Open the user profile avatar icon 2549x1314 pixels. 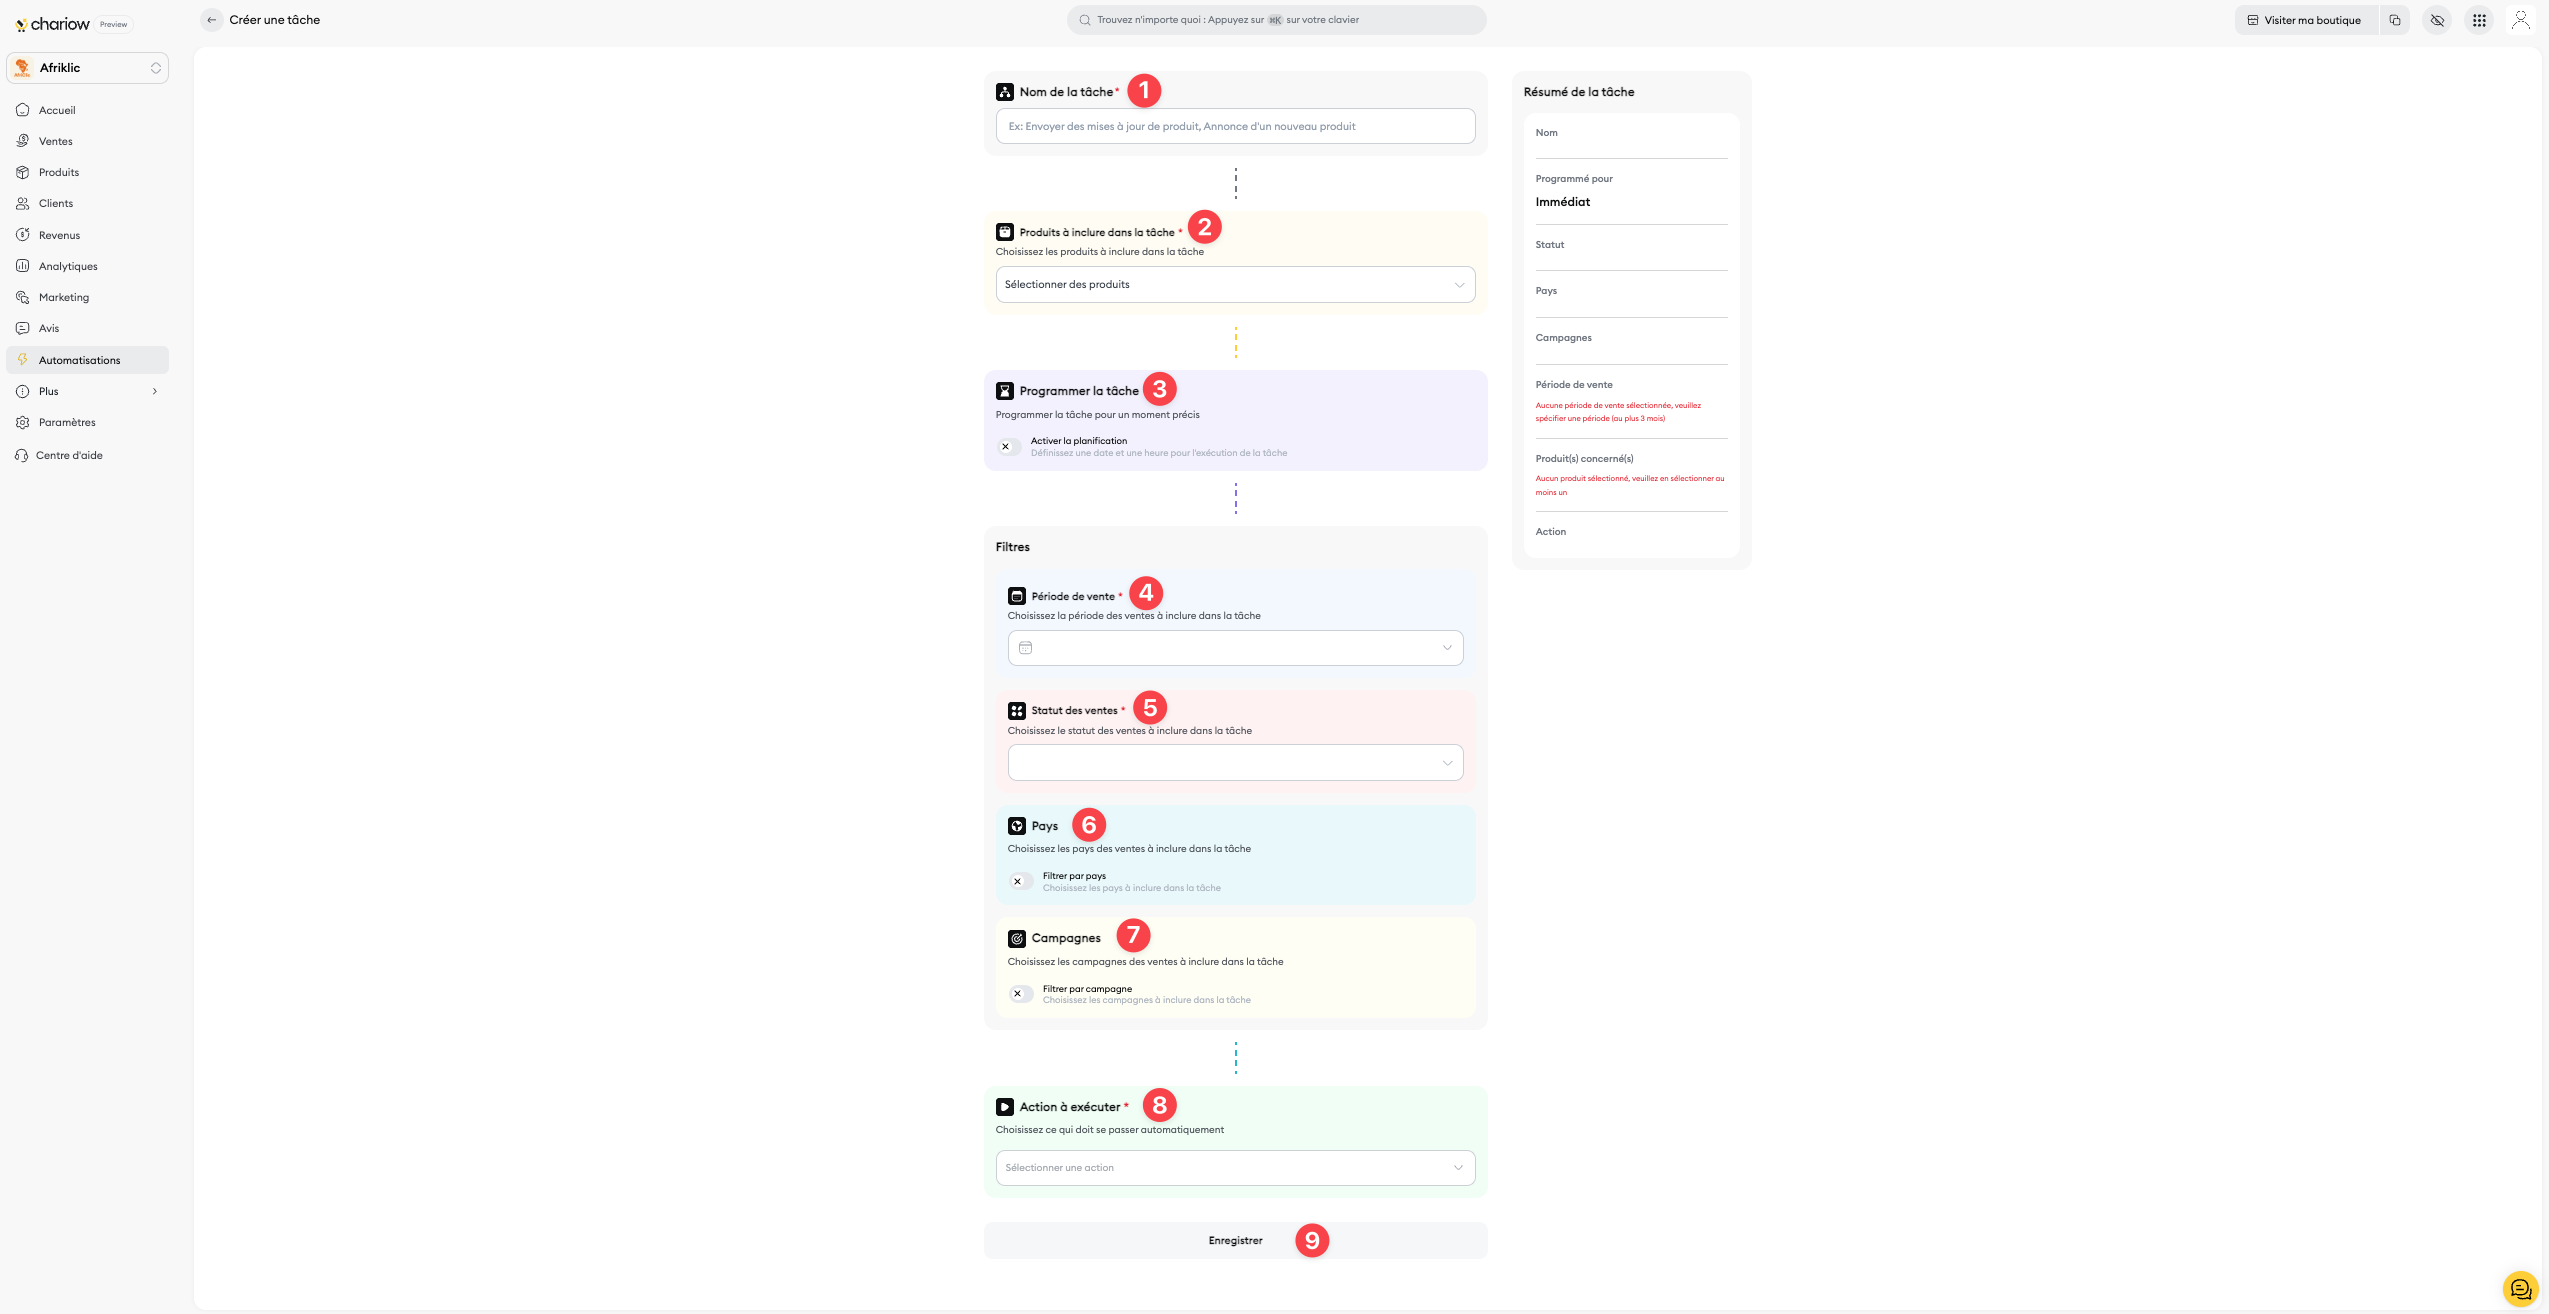pos(2520,20)
